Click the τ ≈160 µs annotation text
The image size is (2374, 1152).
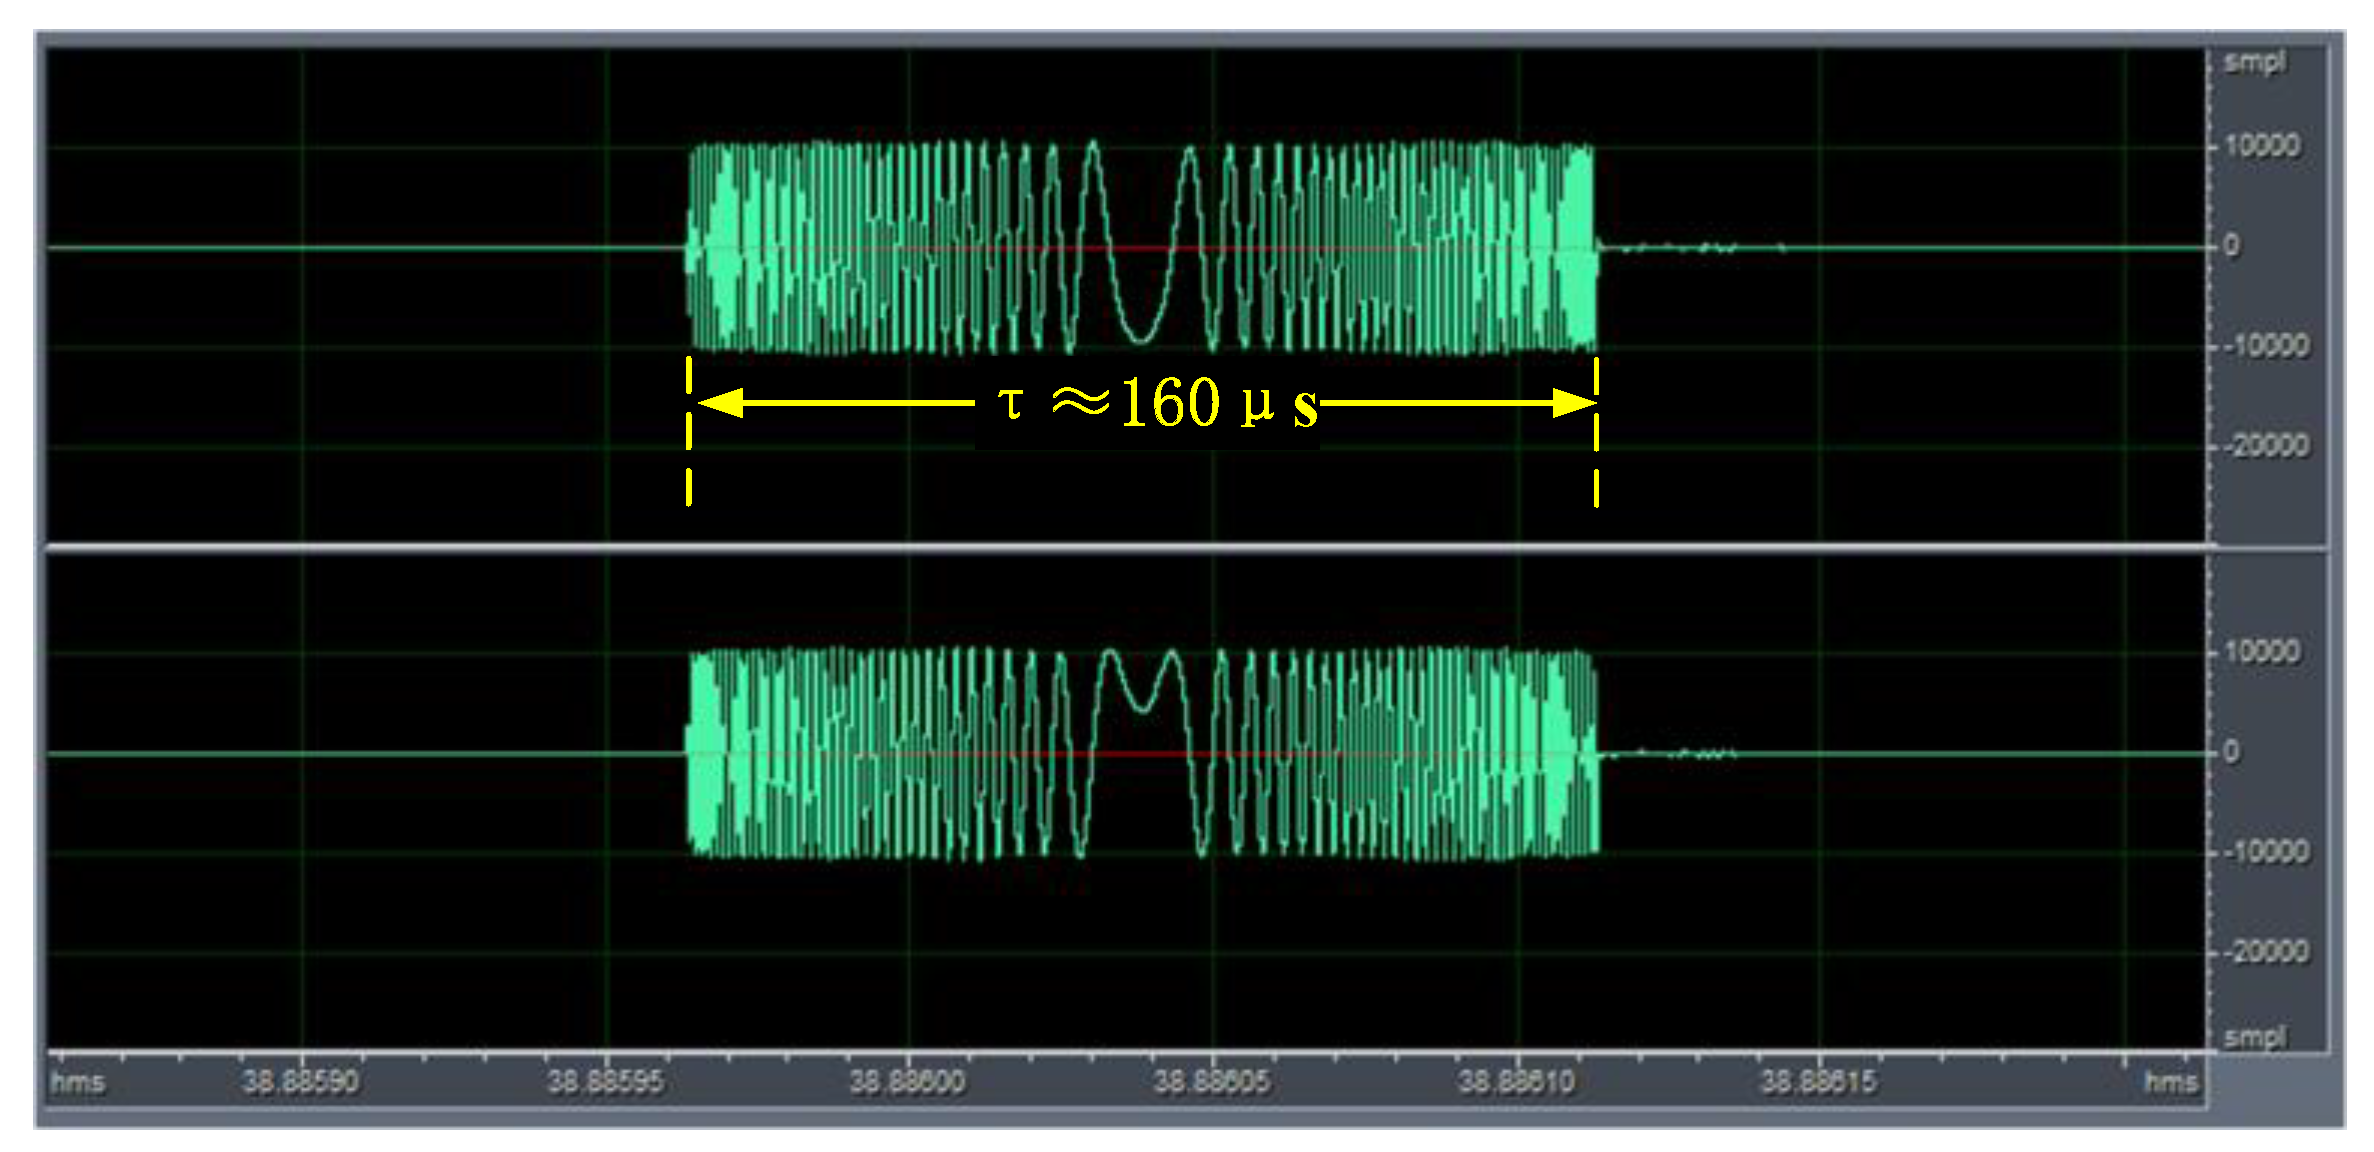tap(1158, 403)
